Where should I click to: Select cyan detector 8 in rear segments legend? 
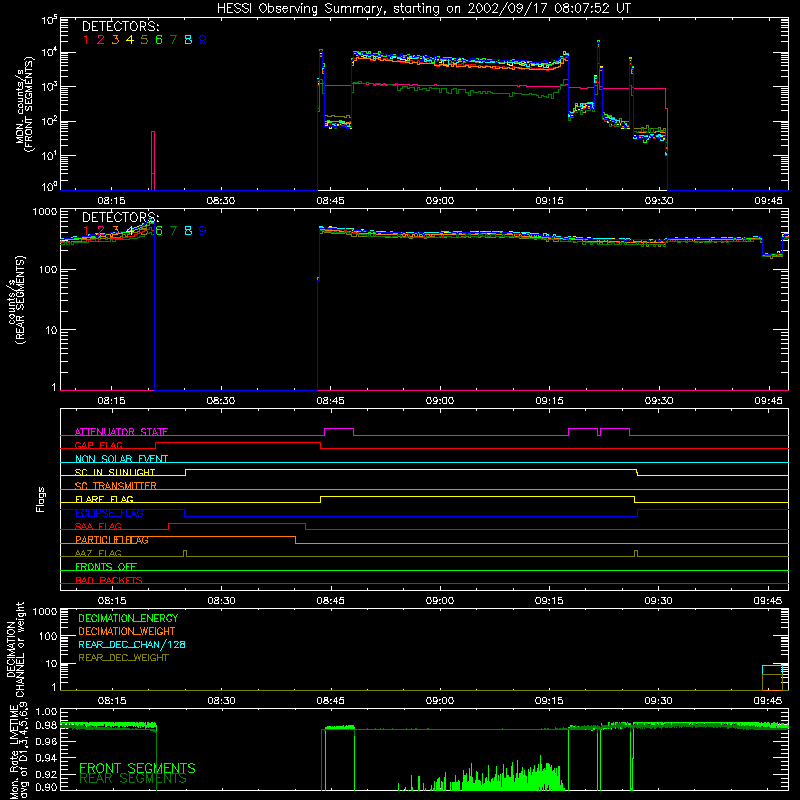[188, 231]
